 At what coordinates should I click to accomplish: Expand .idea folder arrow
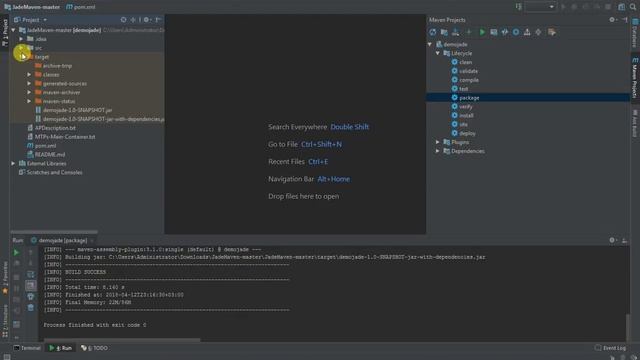tap(21, 39)
